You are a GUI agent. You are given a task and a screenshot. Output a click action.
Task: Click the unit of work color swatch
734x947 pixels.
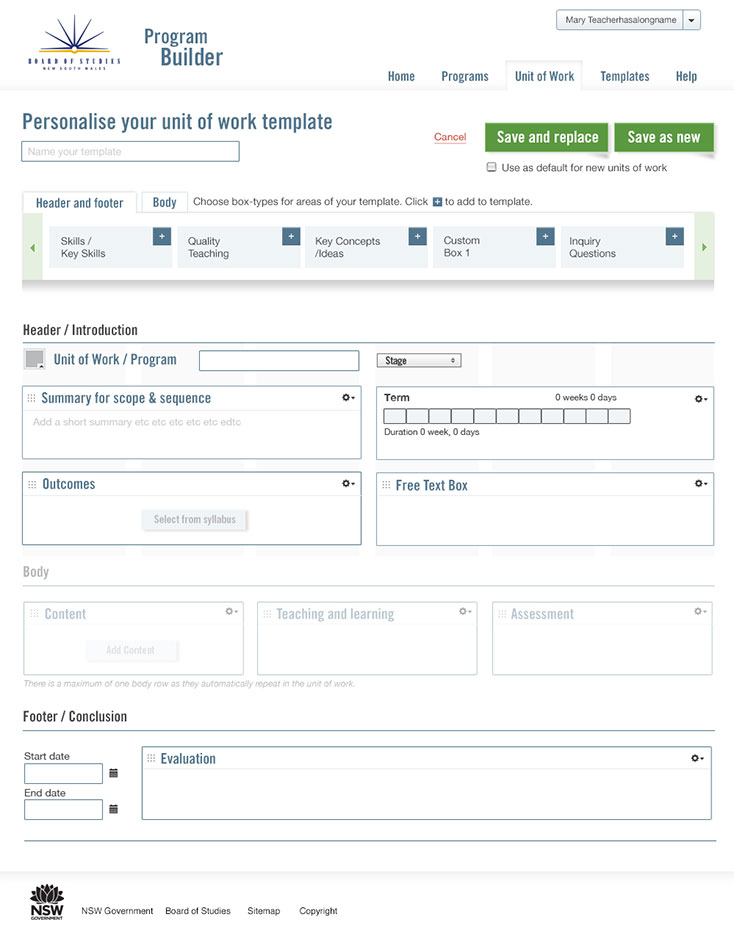click(35, 359)
